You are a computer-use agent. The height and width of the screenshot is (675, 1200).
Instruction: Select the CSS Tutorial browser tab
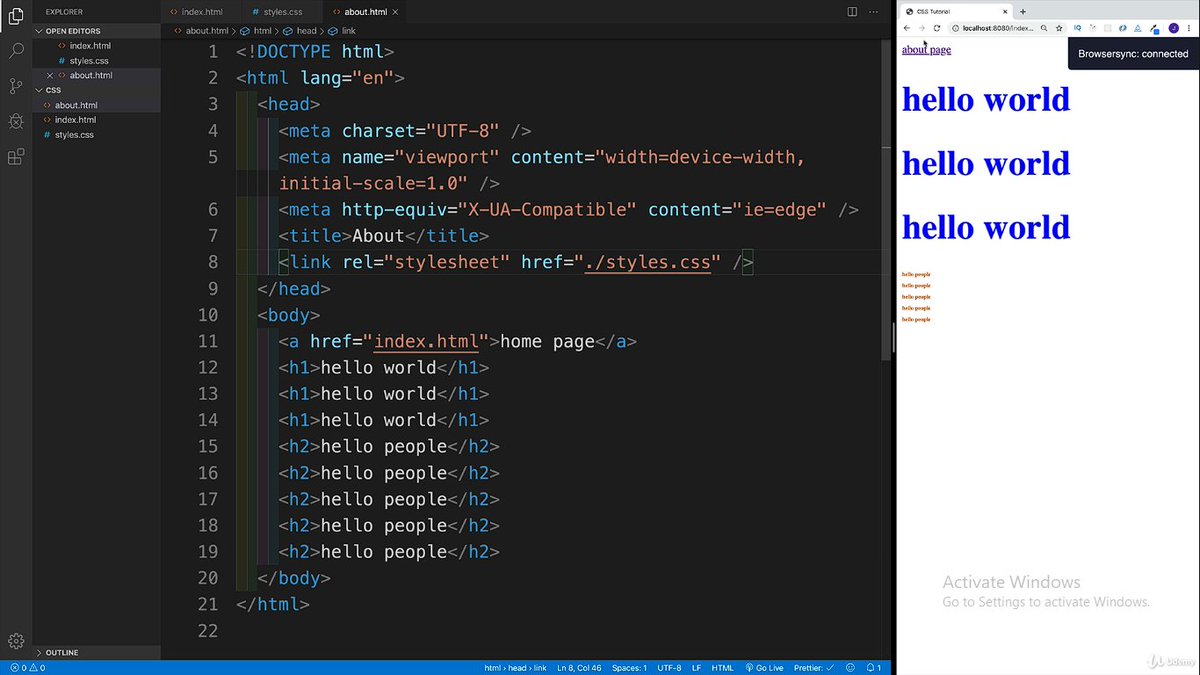[955, 11]
